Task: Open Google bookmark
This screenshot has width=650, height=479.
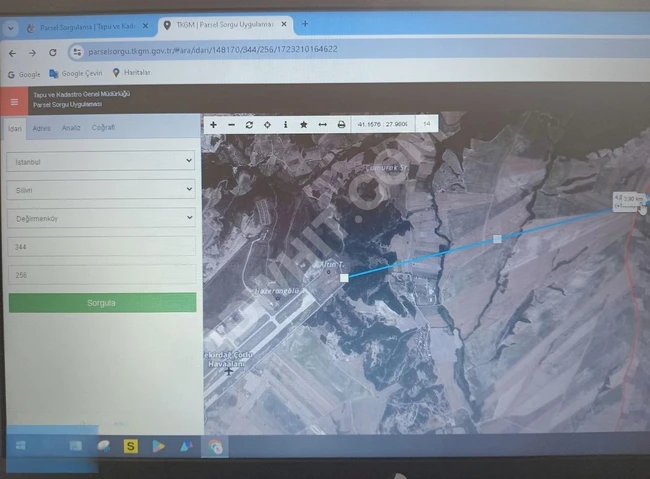Action: pos(24,75)
